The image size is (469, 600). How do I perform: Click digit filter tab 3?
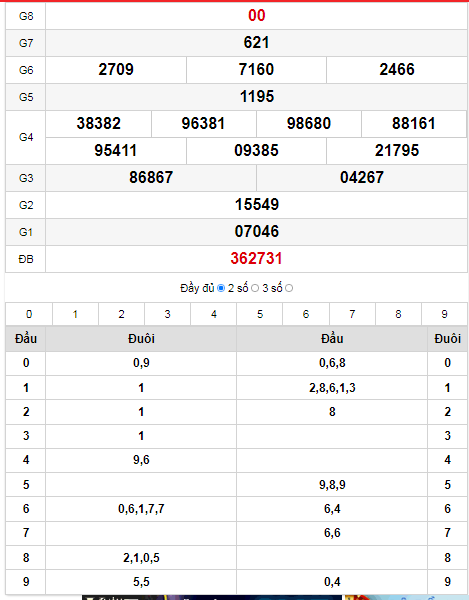(168, 314)
